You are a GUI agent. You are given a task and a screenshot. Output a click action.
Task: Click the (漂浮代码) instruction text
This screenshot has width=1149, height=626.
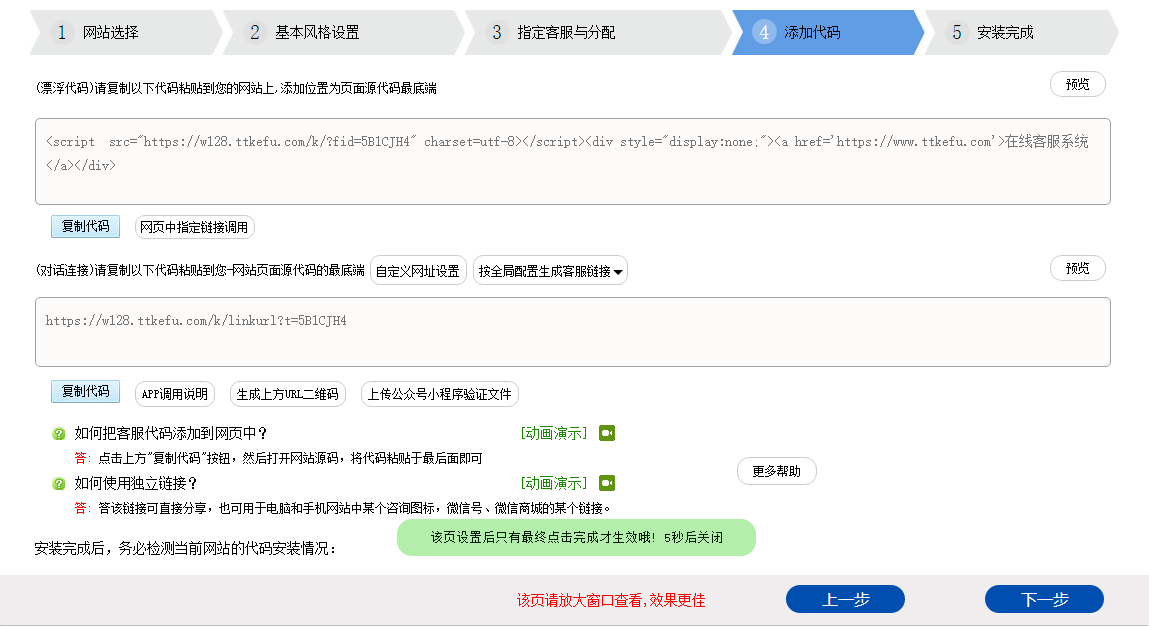pos(236,88)
